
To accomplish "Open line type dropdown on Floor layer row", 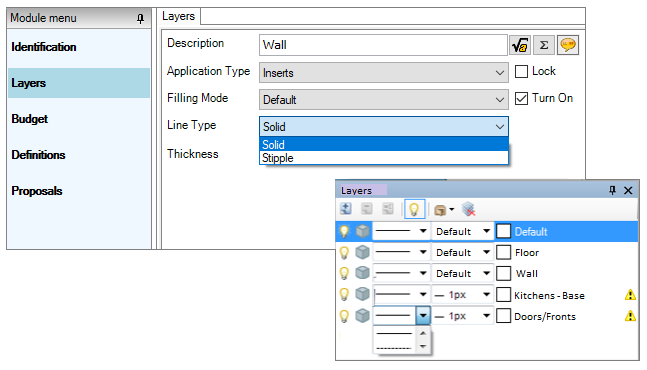I will coord(423,252).
